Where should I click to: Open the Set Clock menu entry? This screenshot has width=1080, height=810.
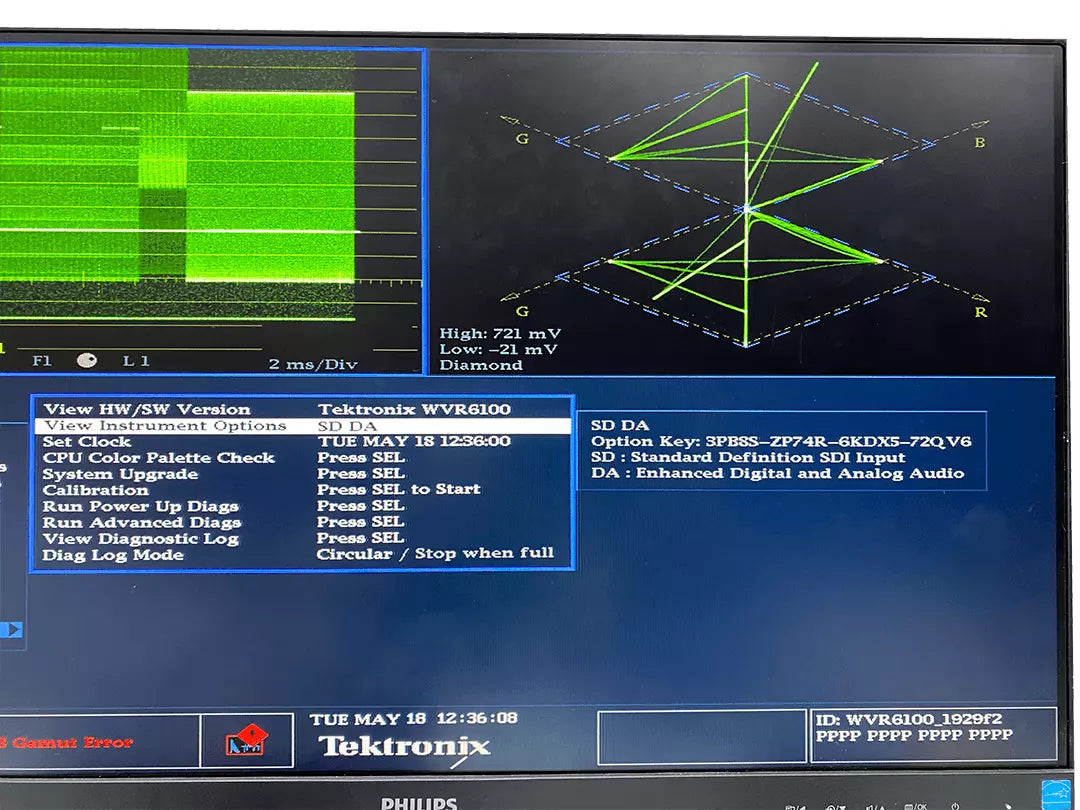point(87,441)
